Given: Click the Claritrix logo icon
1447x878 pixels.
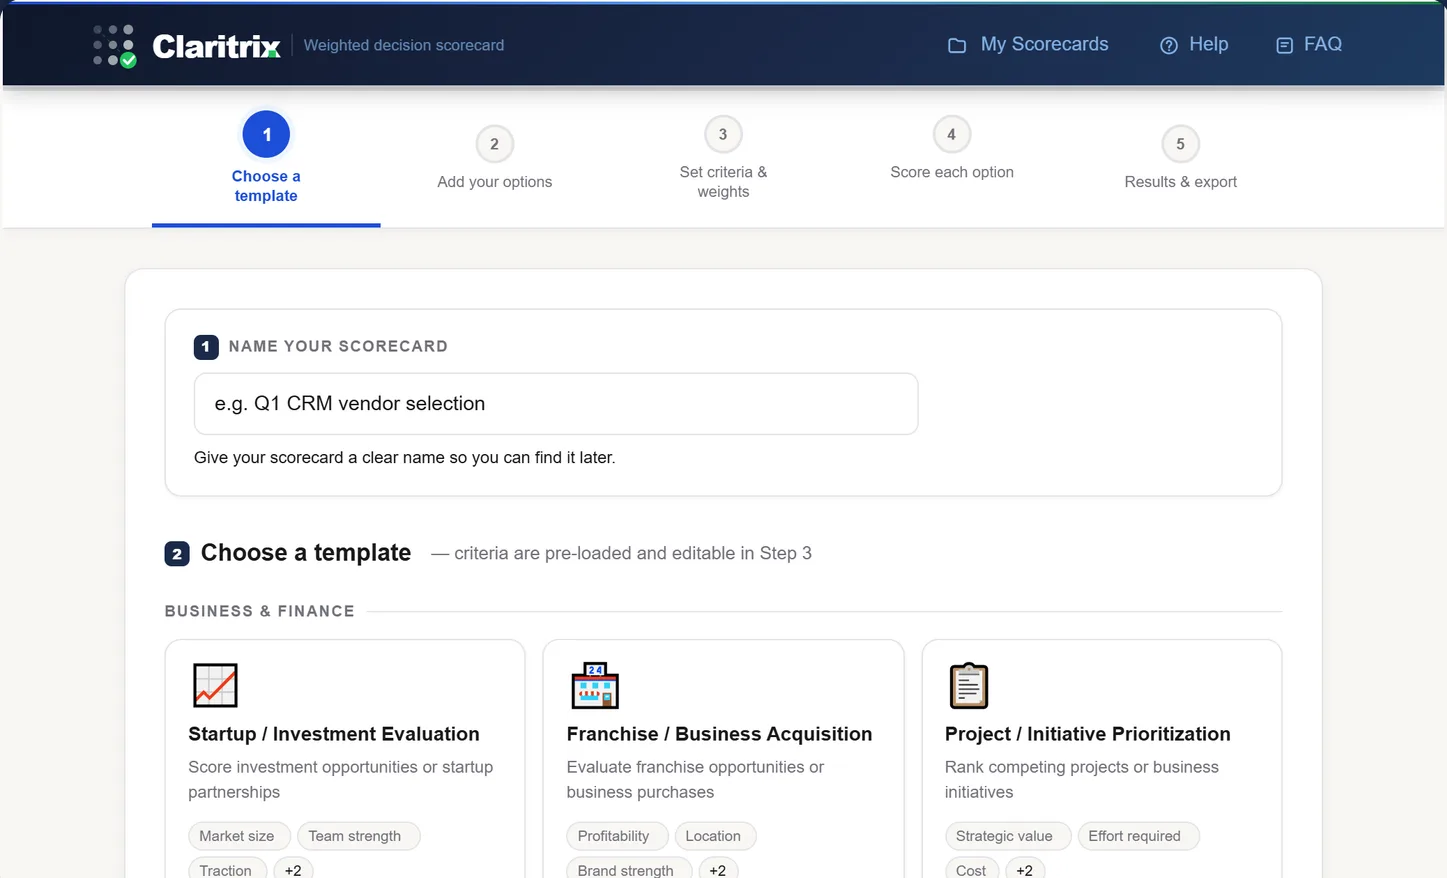Looking at the screenshot, I should [x=115, y=46].
